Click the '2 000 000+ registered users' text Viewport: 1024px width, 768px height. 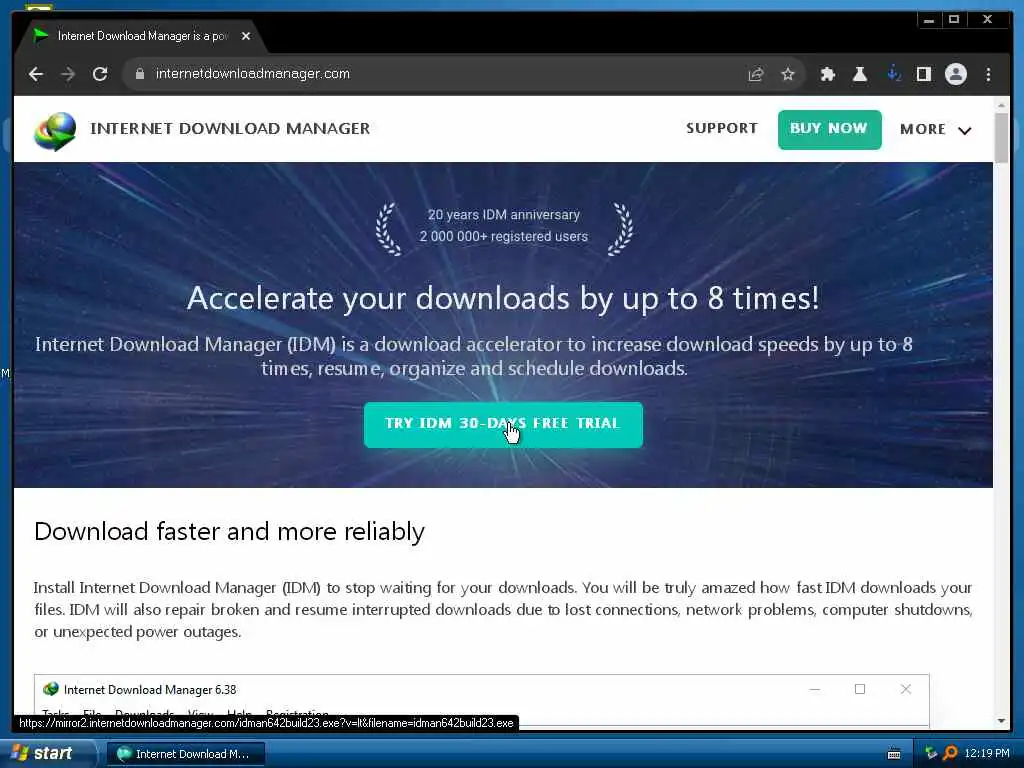coord(504,236)
